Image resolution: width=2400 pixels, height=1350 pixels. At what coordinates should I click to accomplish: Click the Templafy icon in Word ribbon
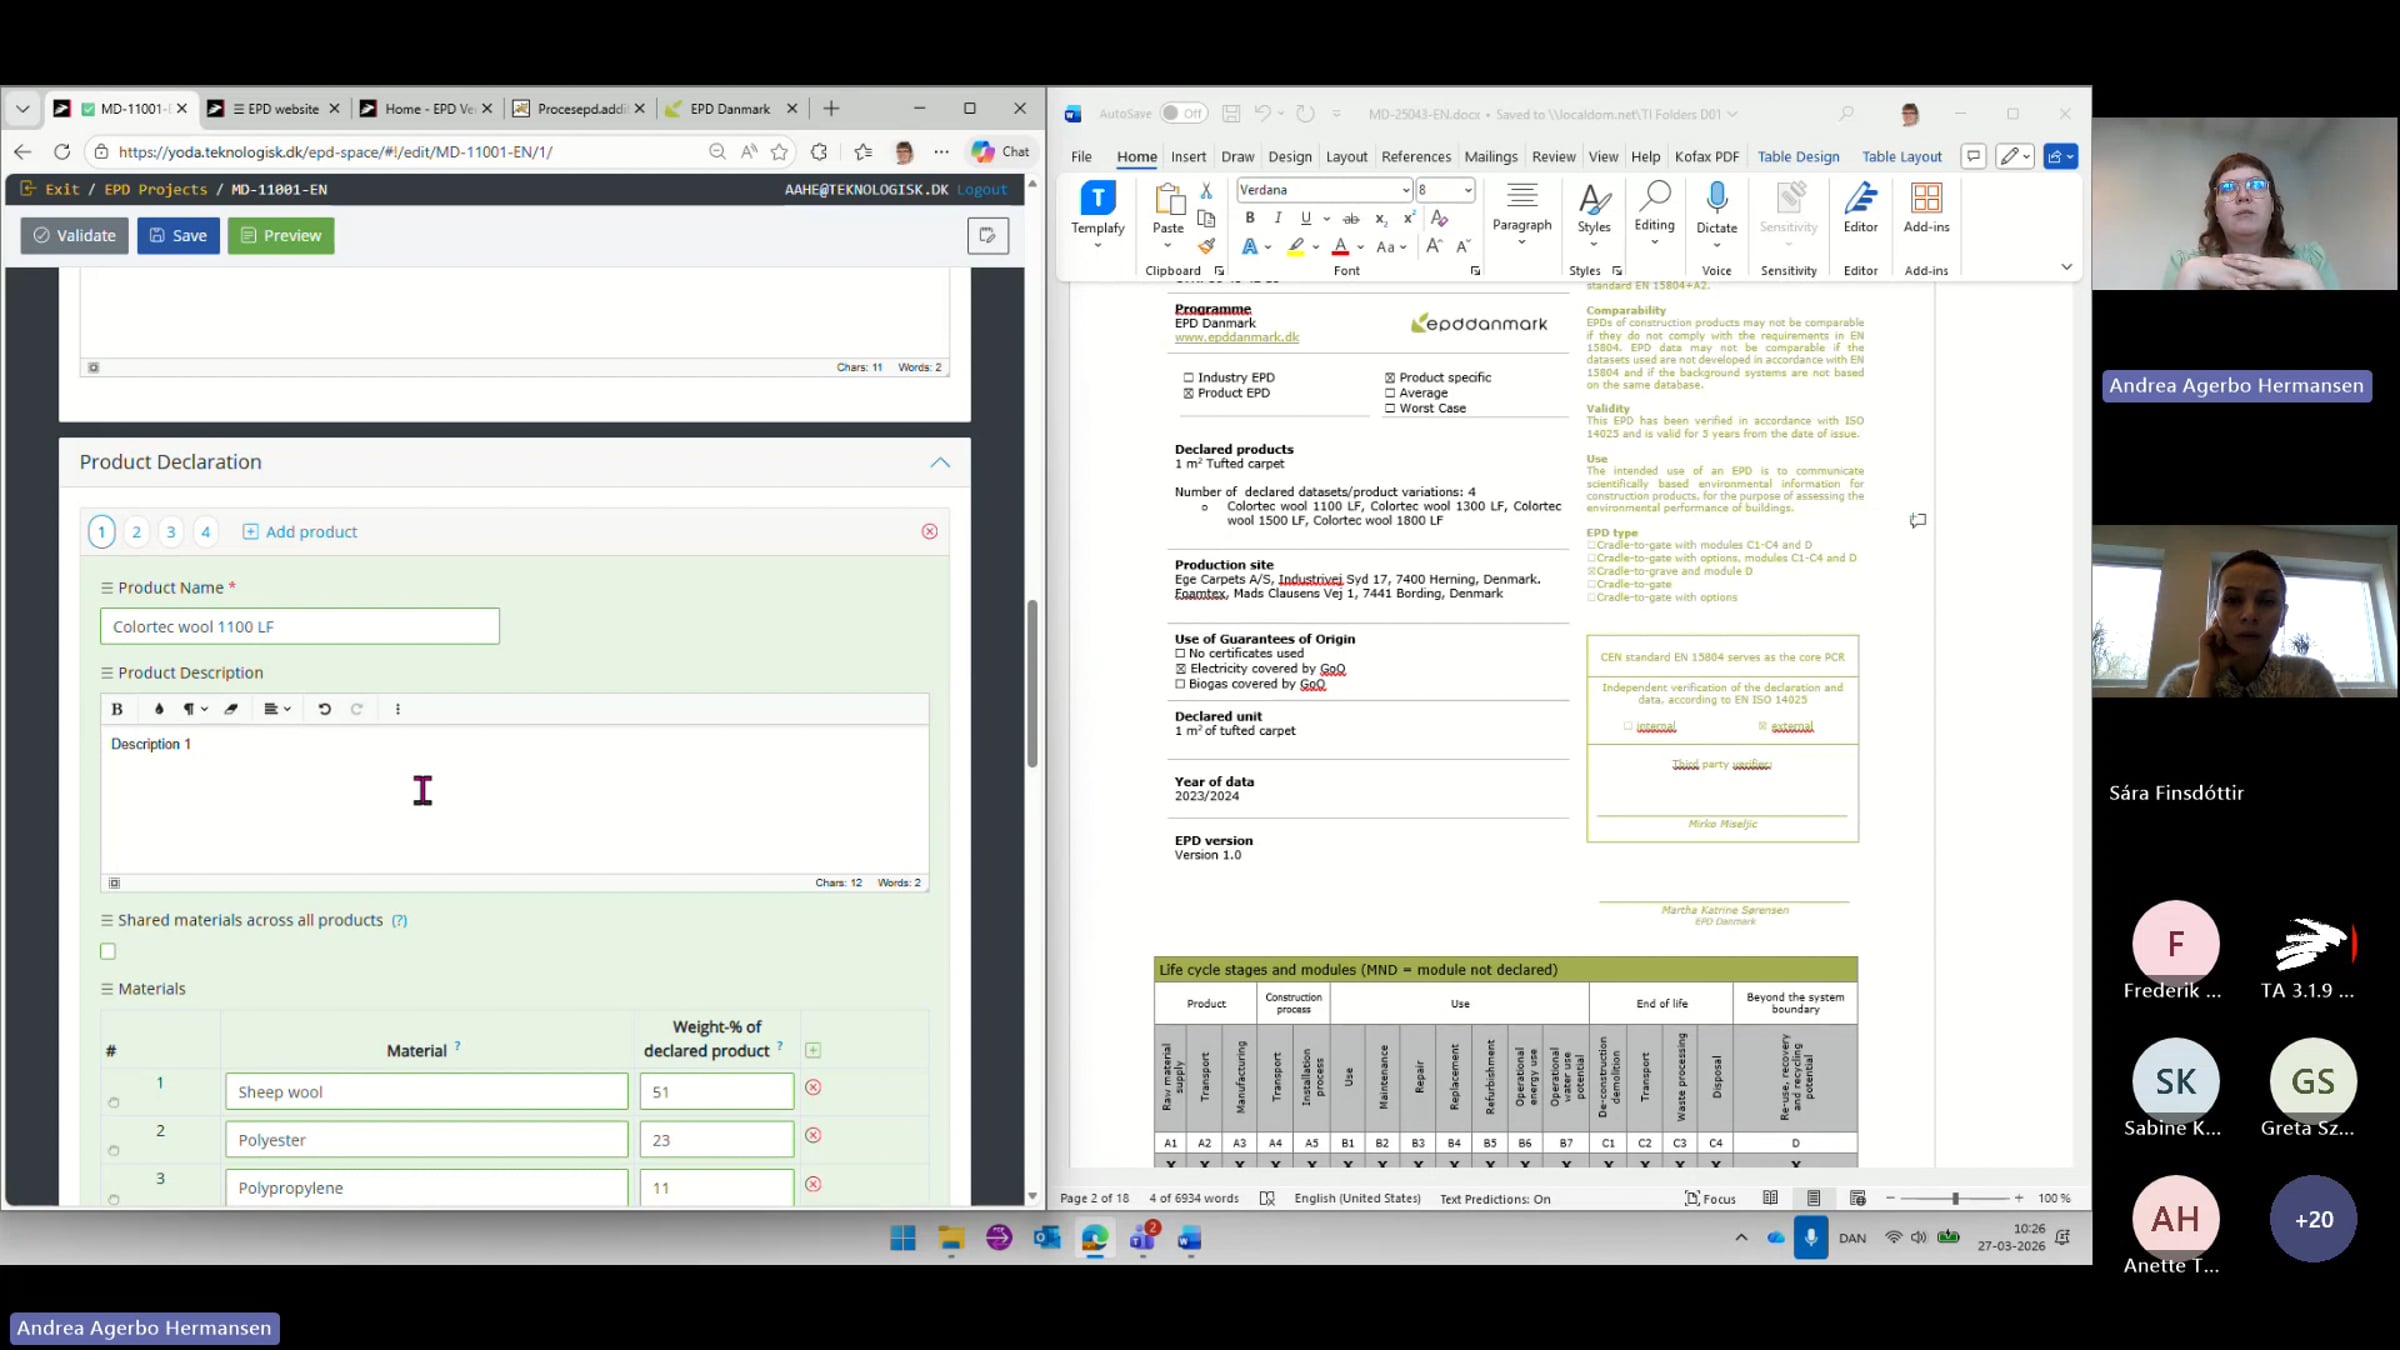(x=1097, y=198)
